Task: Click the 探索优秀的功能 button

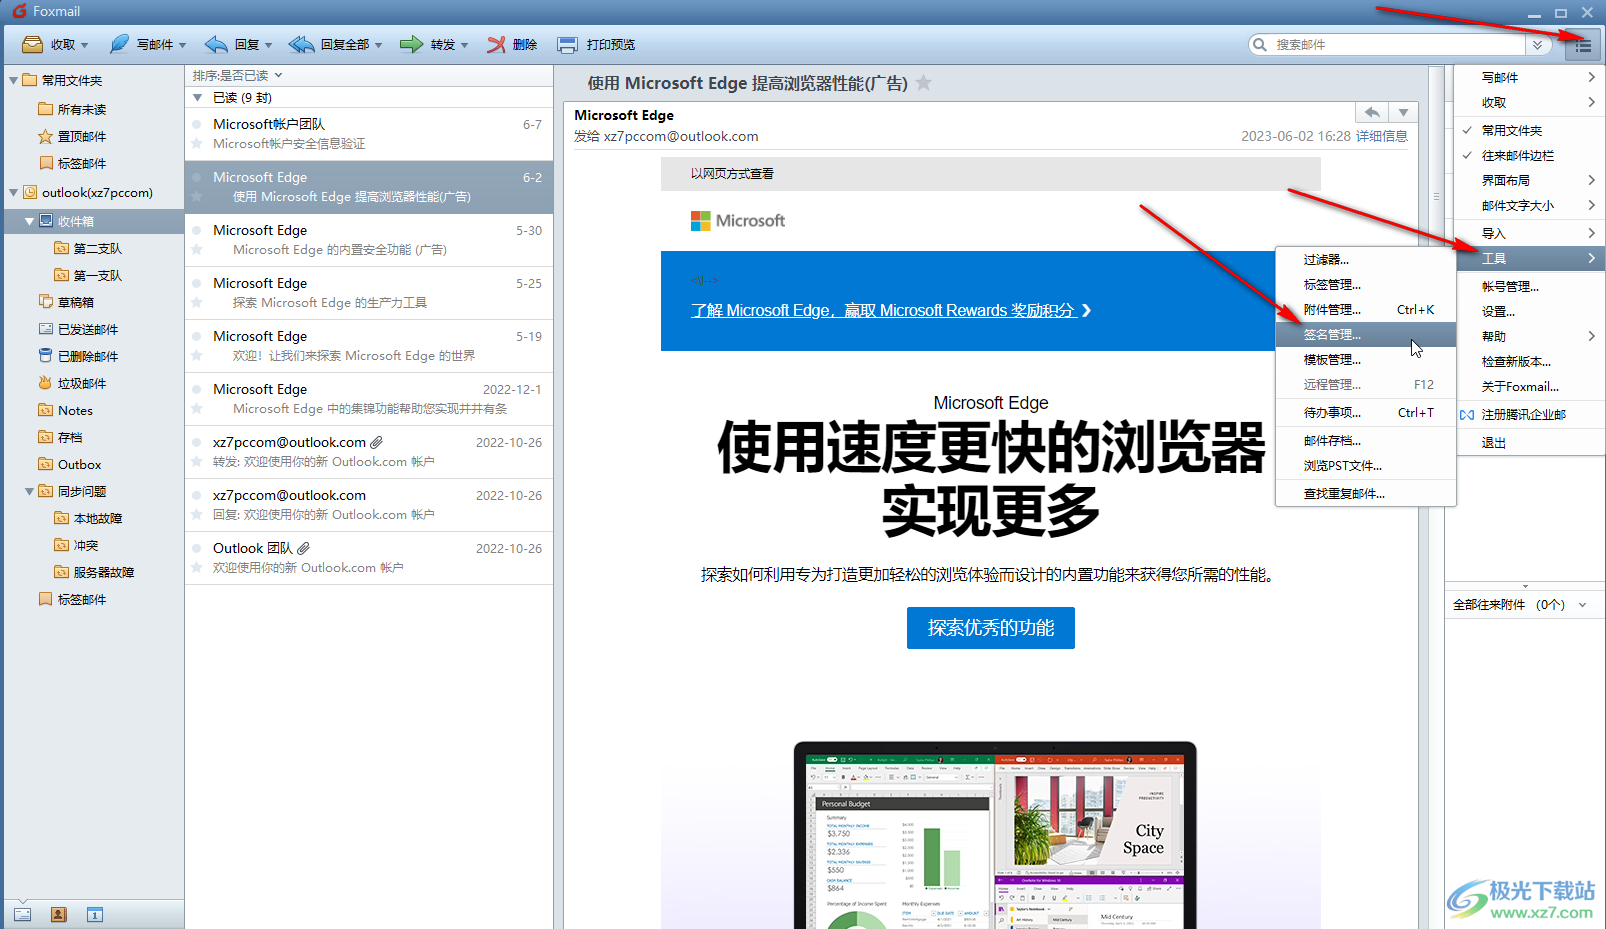Action: (x=990, y=628)
